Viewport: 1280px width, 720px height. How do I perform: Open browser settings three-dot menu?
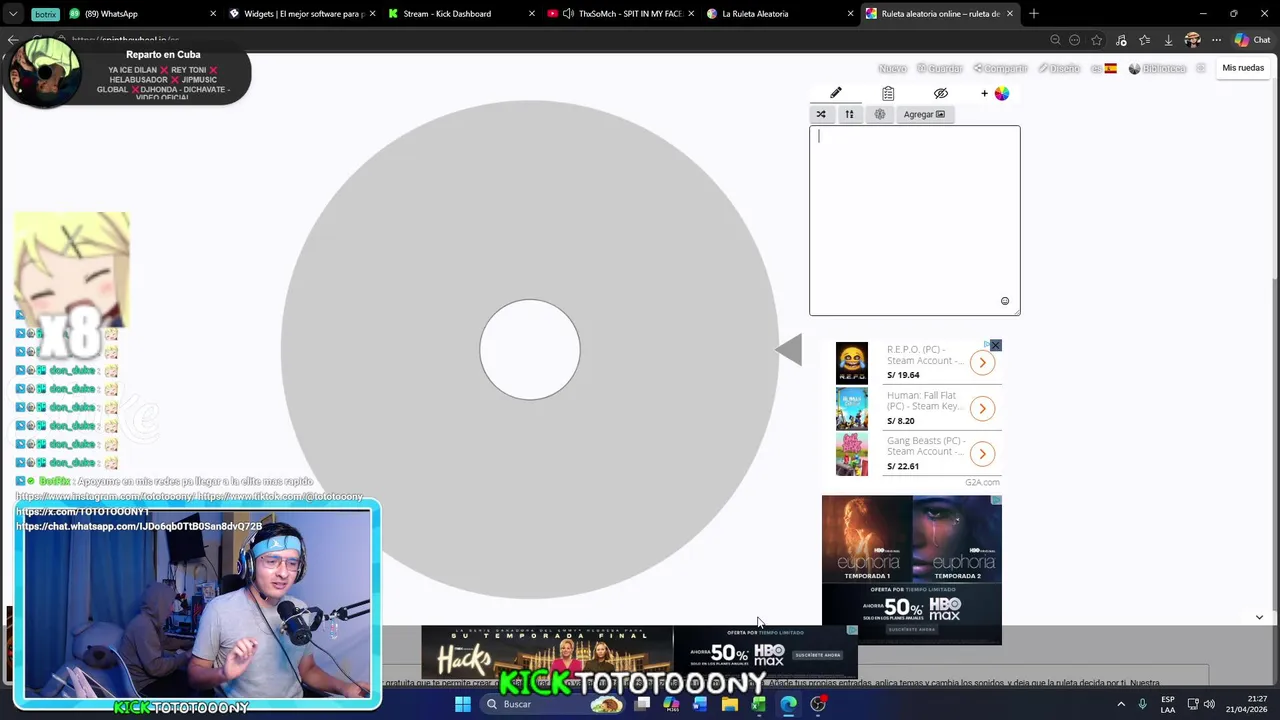(x=1216, y=40)
